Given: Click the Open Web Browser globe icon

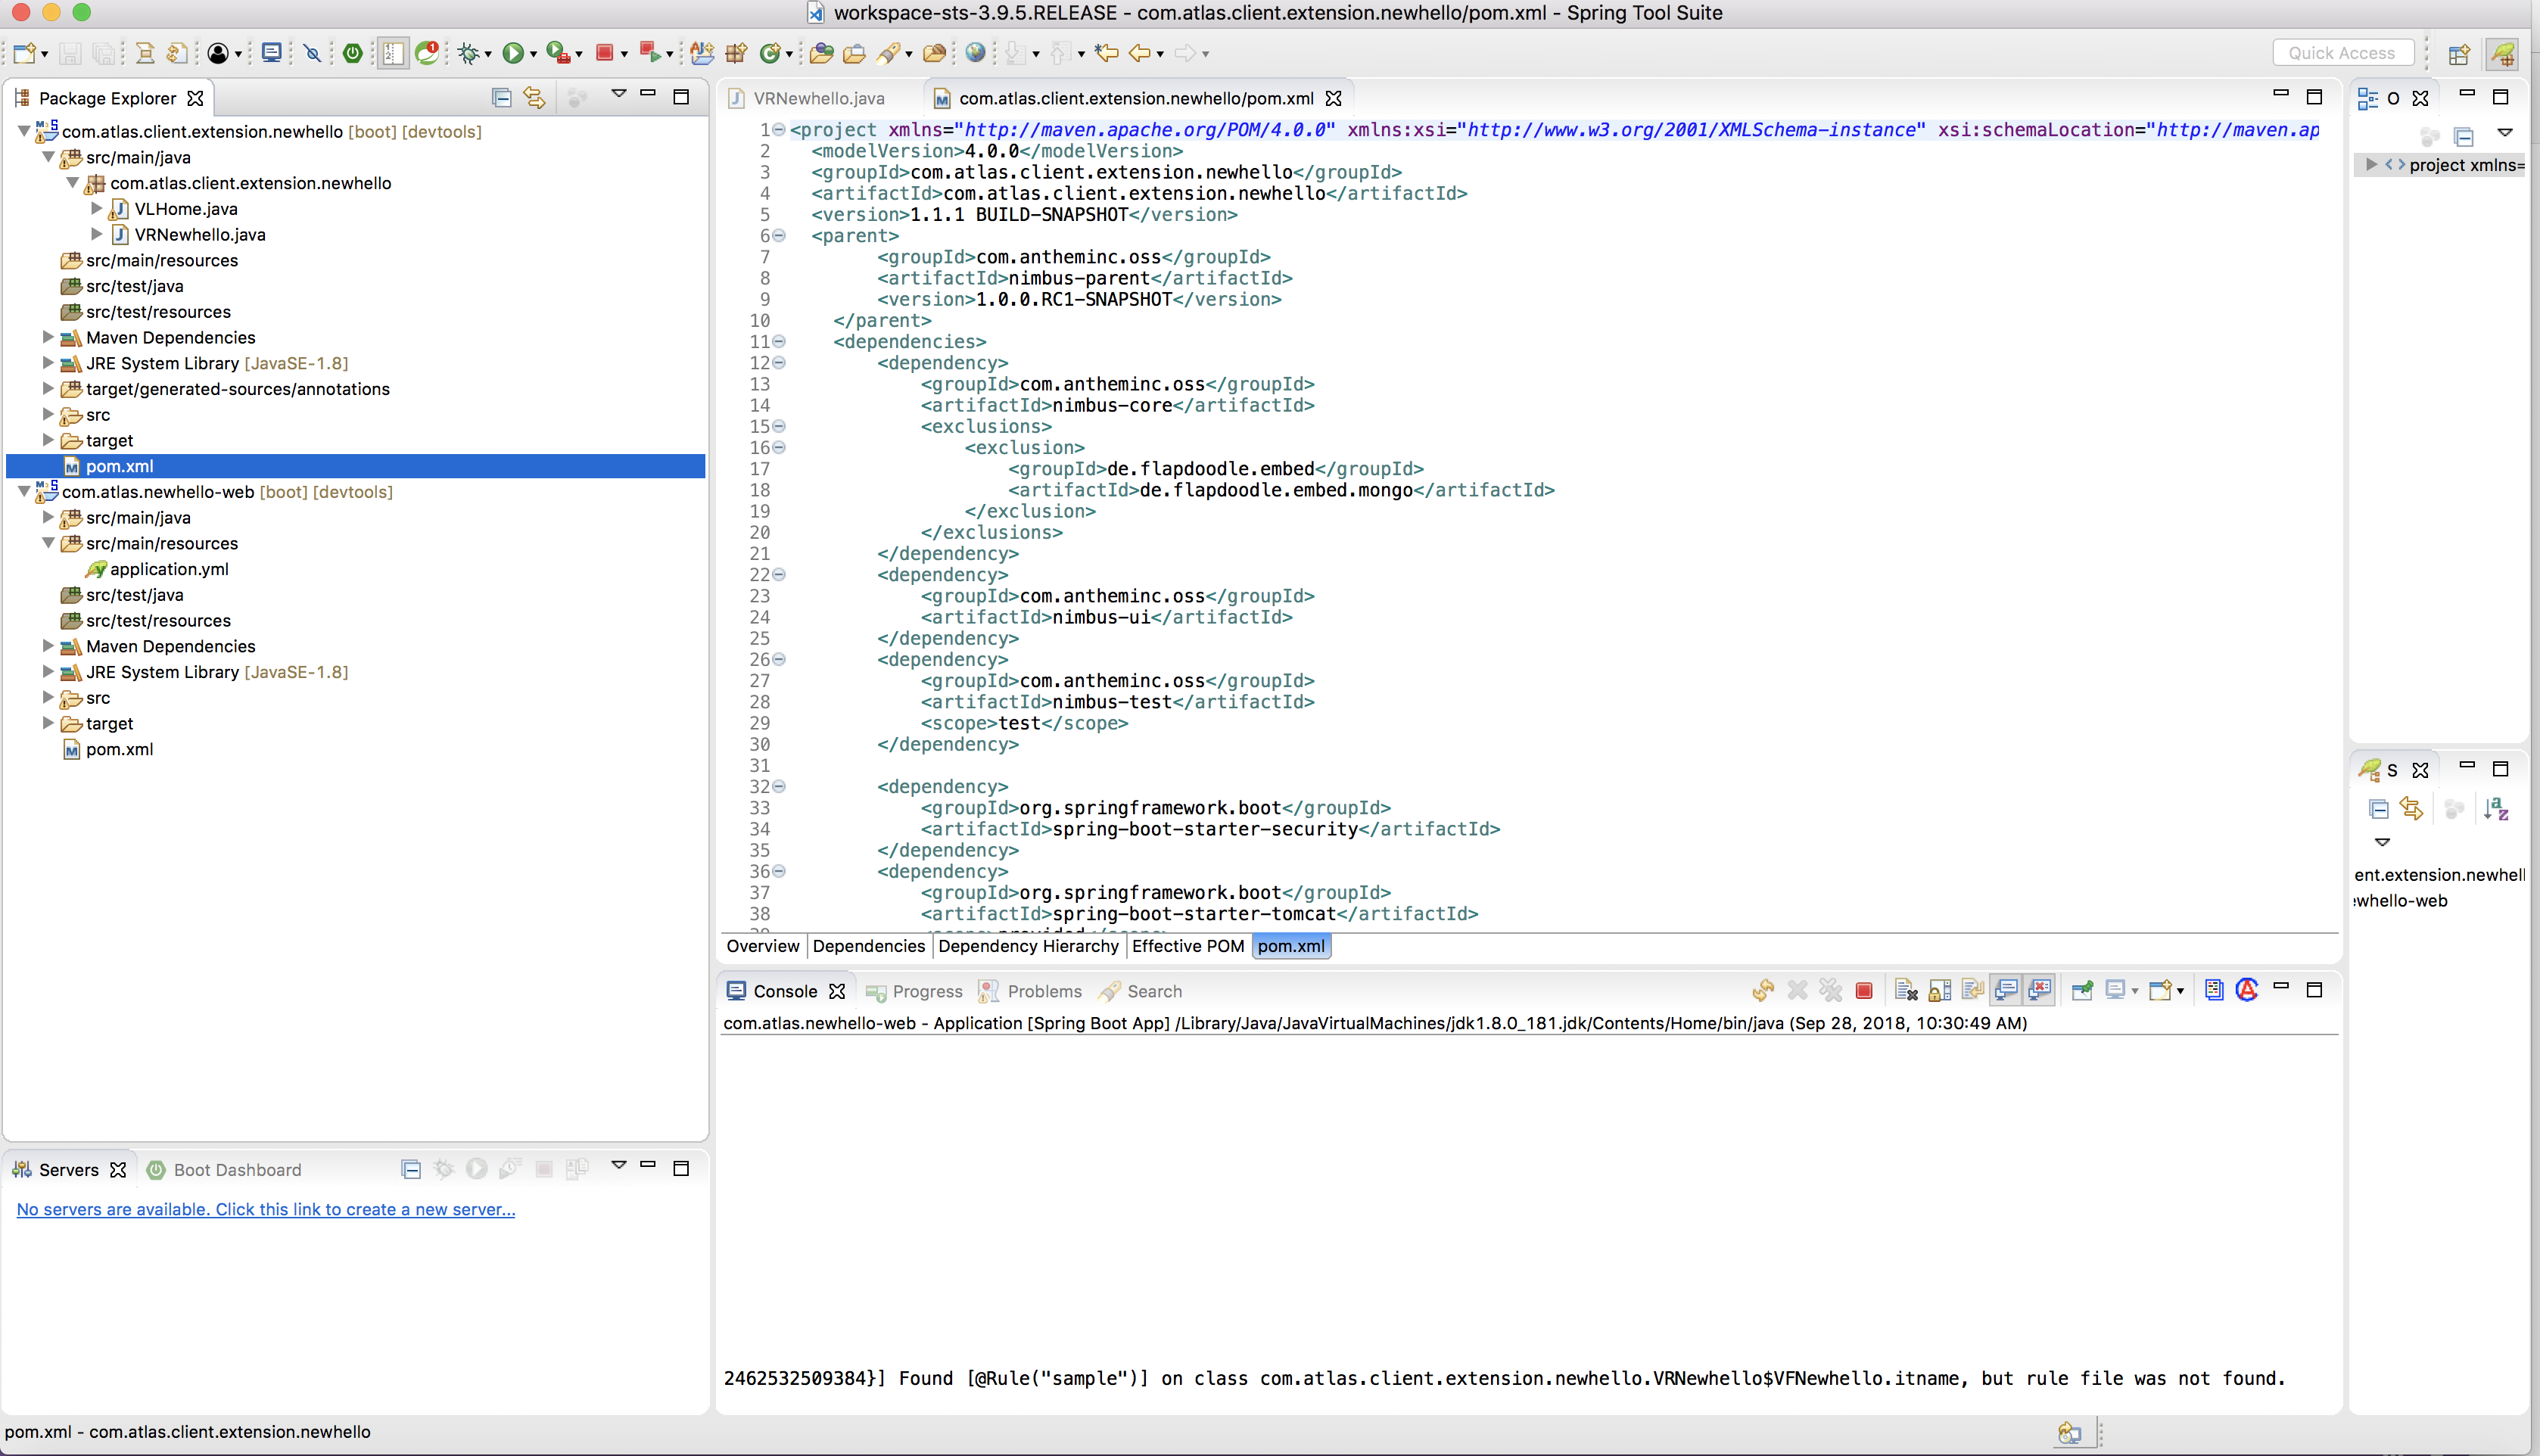Looking at the screenshot, I should coord(975,53).
